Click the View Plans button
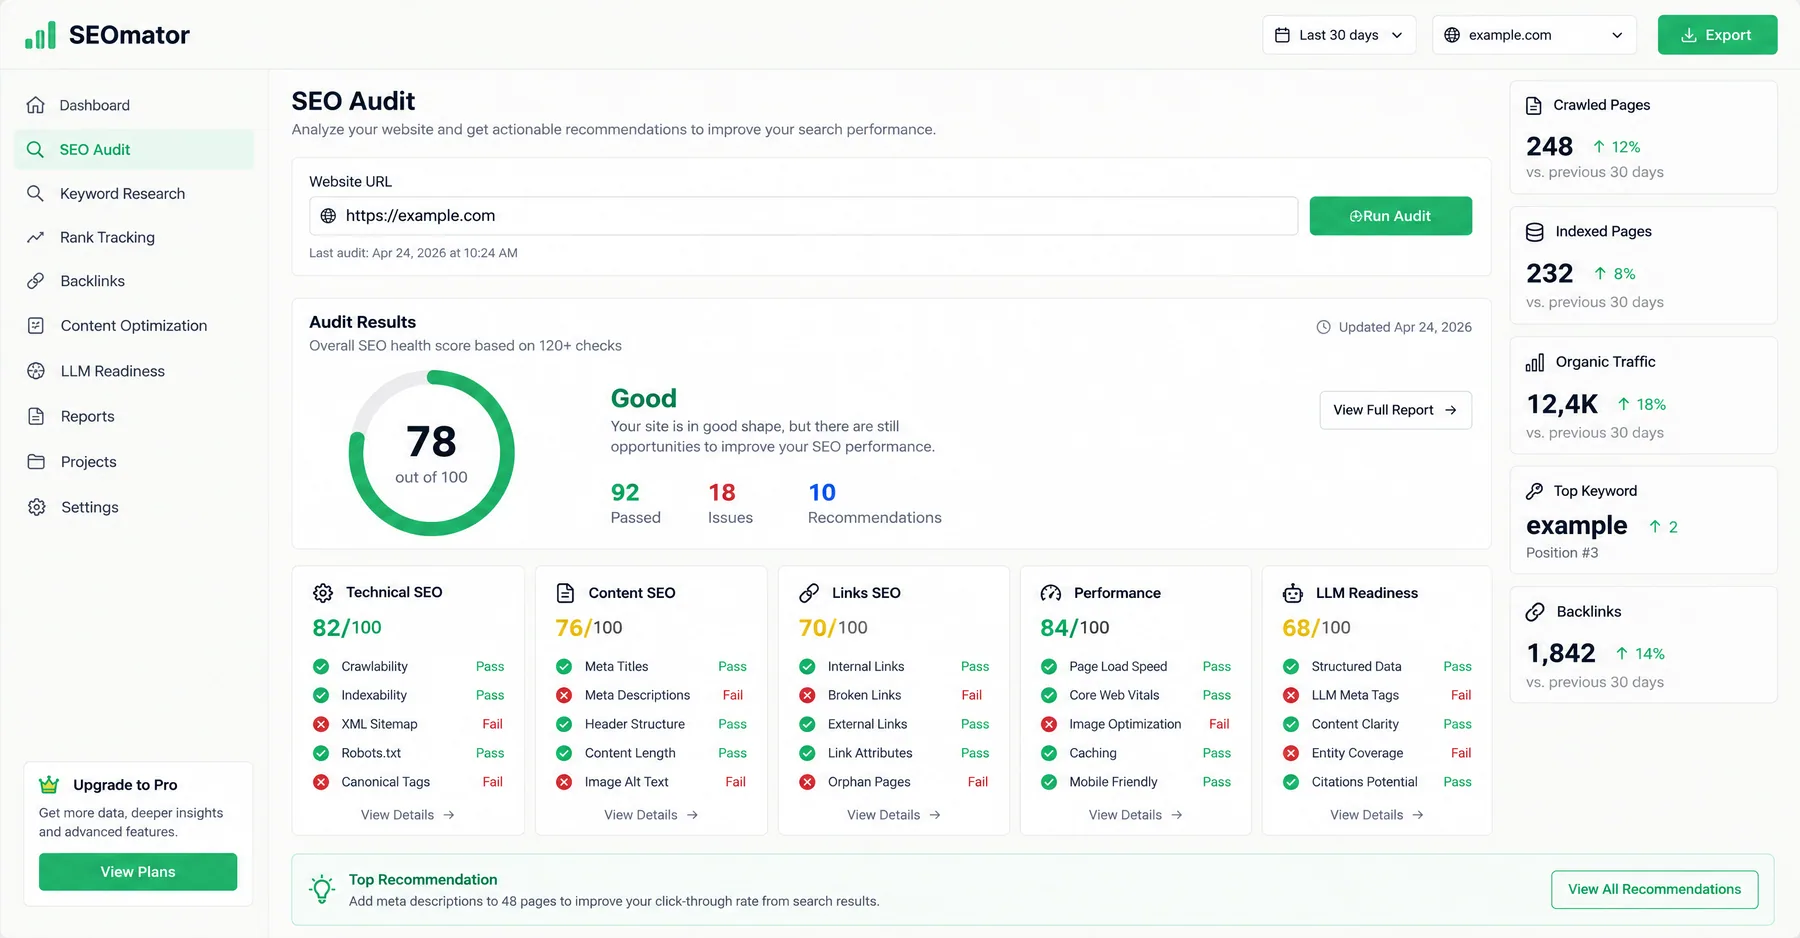Viewport: 1800px width, 938px height. click(x=138, y=872)
